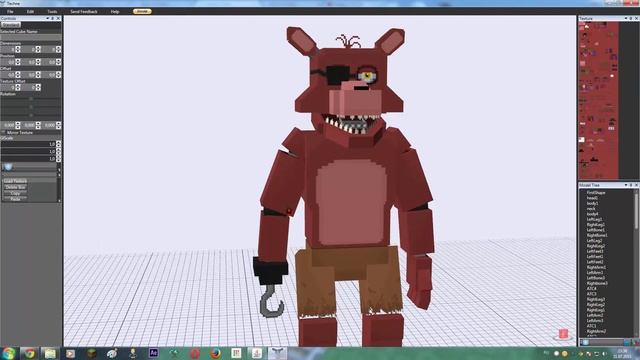Image resolution: width=640 pixels, height=360 pixels.
Task: Click stepper of first Dimensions value
Action: tap(18, 49)
